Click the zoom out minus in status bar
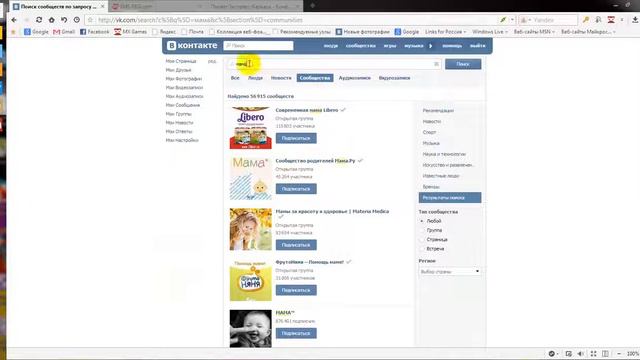The height and width of the screenshot is (360, 640). pyautogui.click(x=619, y=353)
